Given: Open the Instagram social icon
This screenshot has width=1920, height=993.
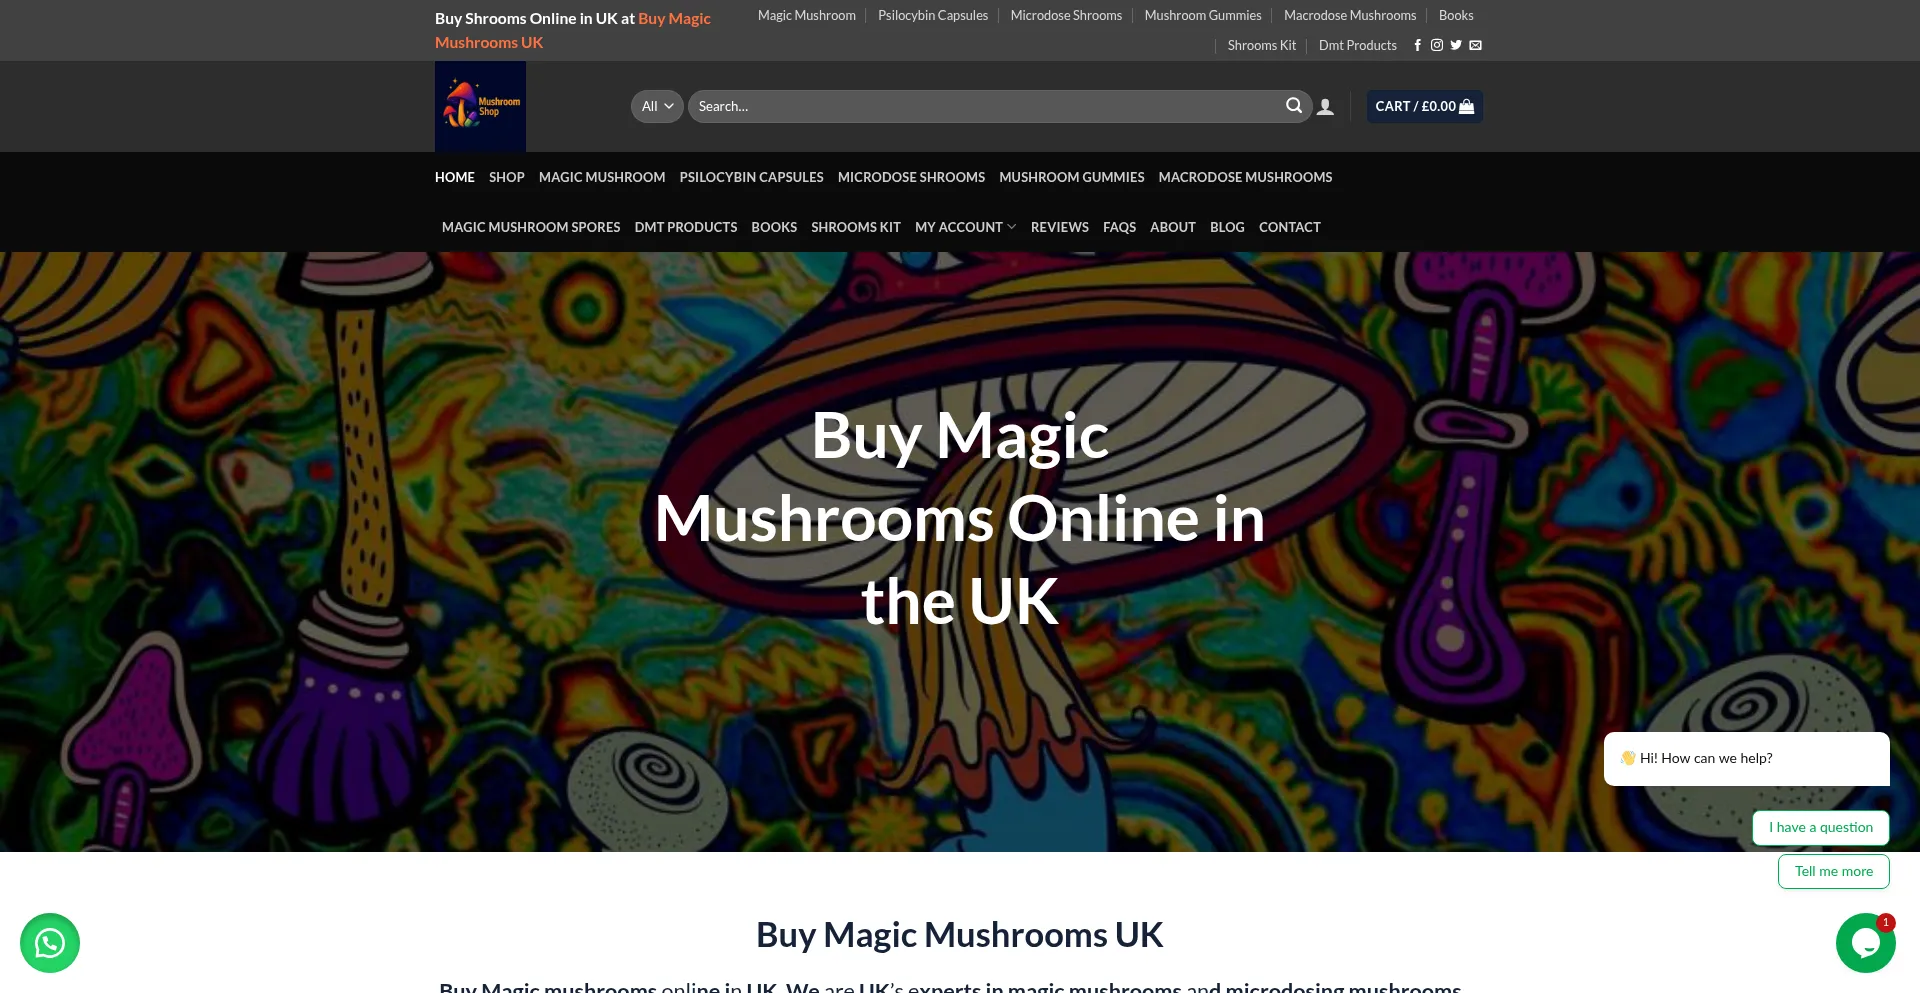Looking at the screenshot, I should [x=1437, y=45].
